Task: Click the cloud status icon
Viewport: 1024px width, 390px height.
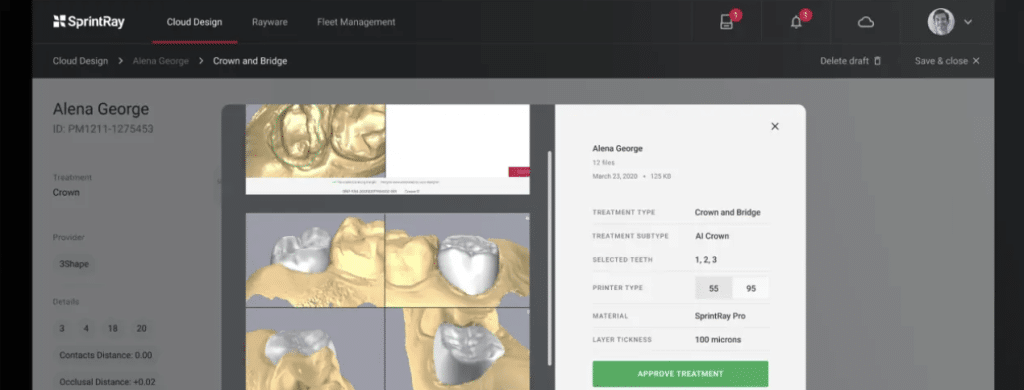Action: pos(866,22)
